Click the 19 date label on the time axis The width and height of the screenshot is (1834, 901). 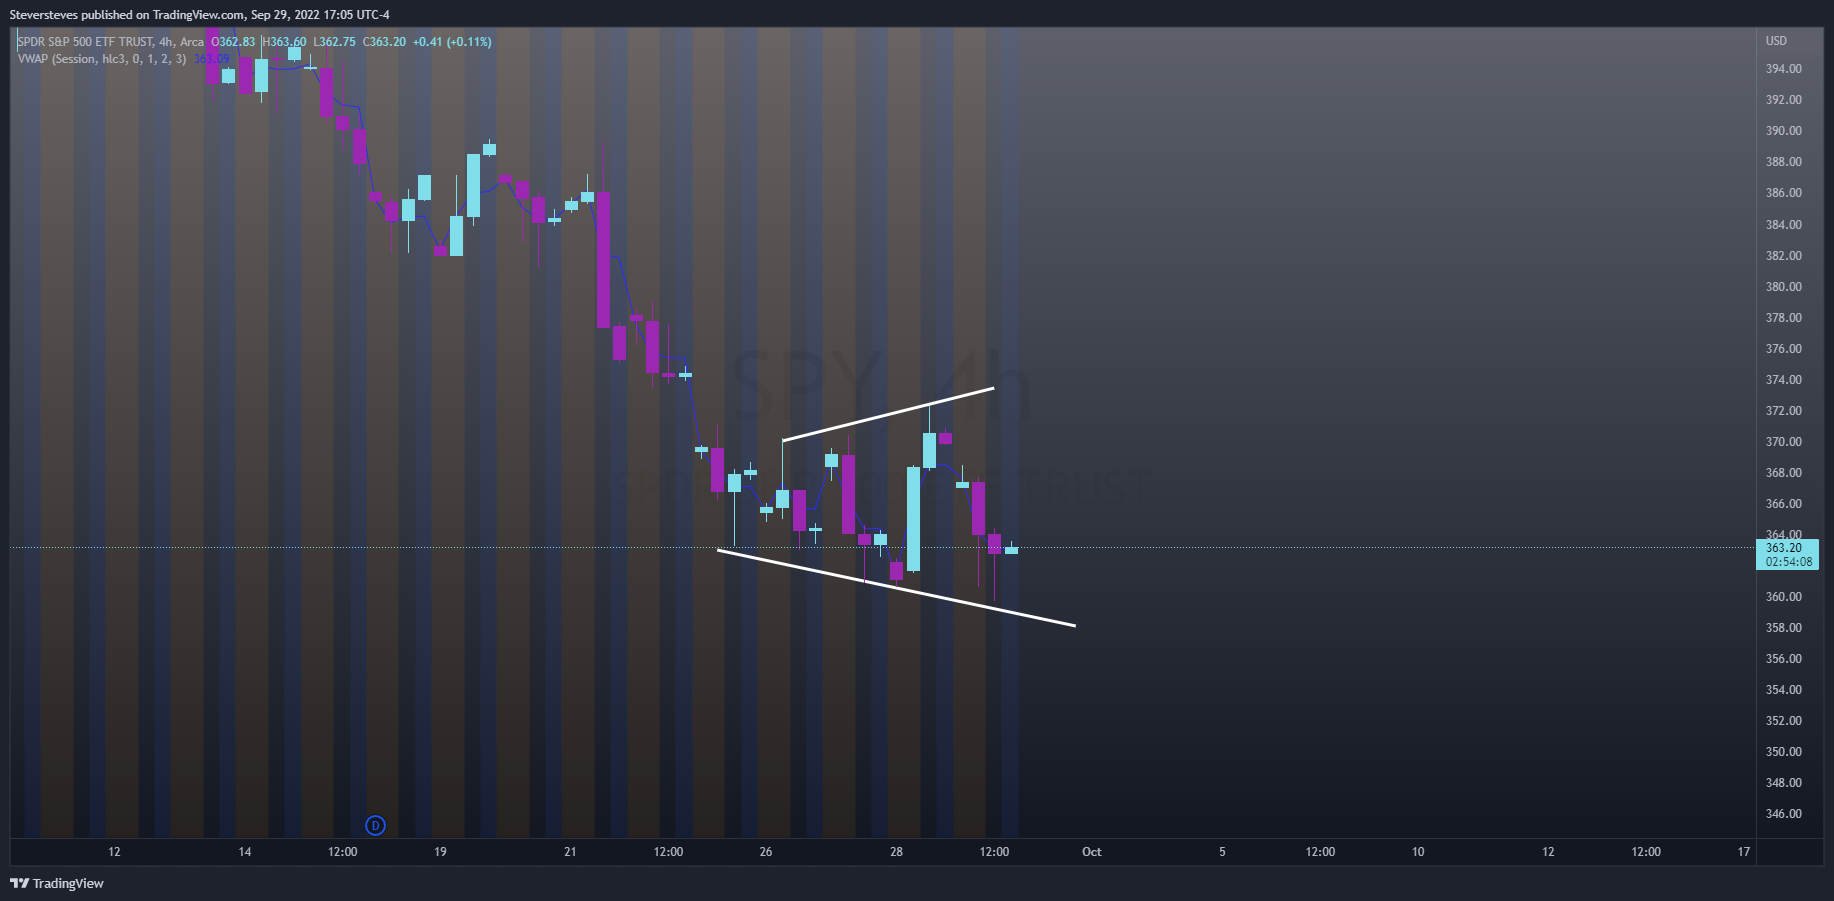point(440,852)
